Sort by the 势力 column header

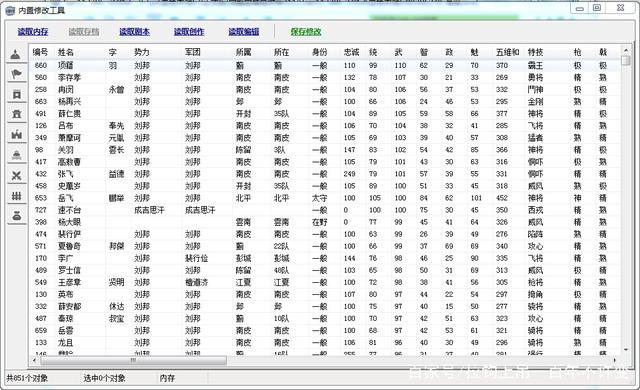click(x=142, y=52)
